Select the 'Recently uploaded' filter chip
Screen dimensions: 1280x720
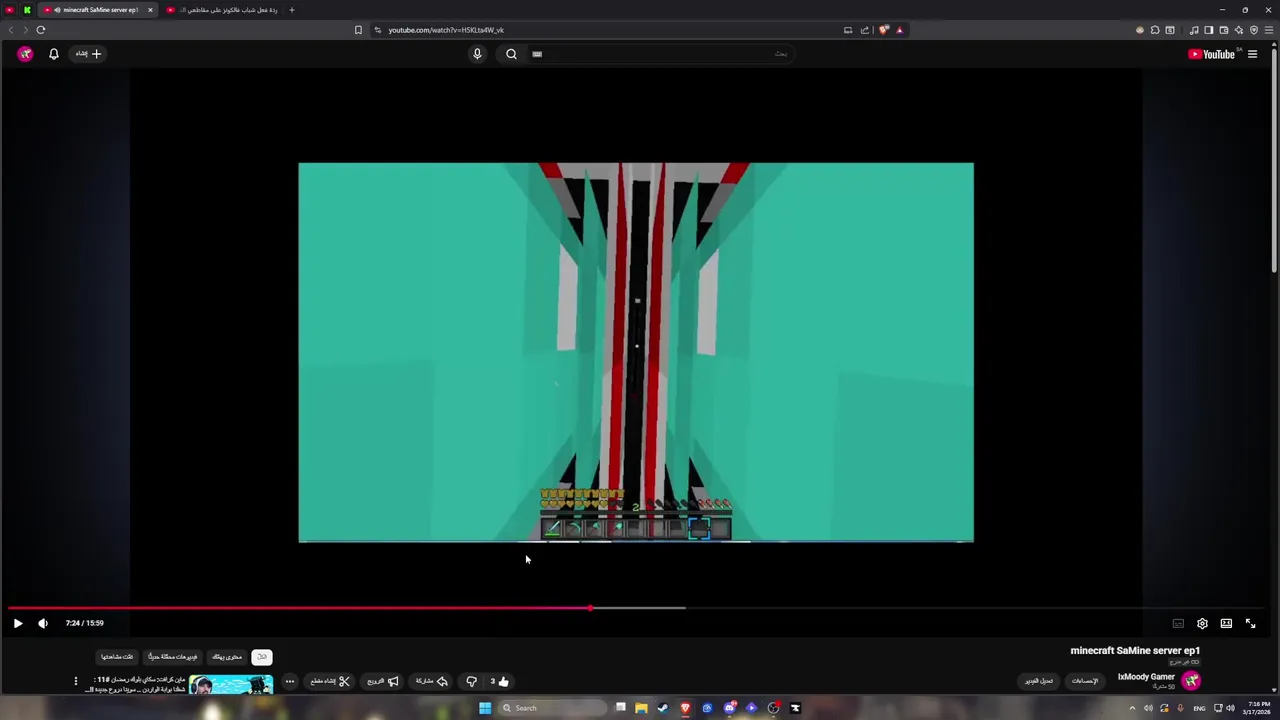[173, 657]
